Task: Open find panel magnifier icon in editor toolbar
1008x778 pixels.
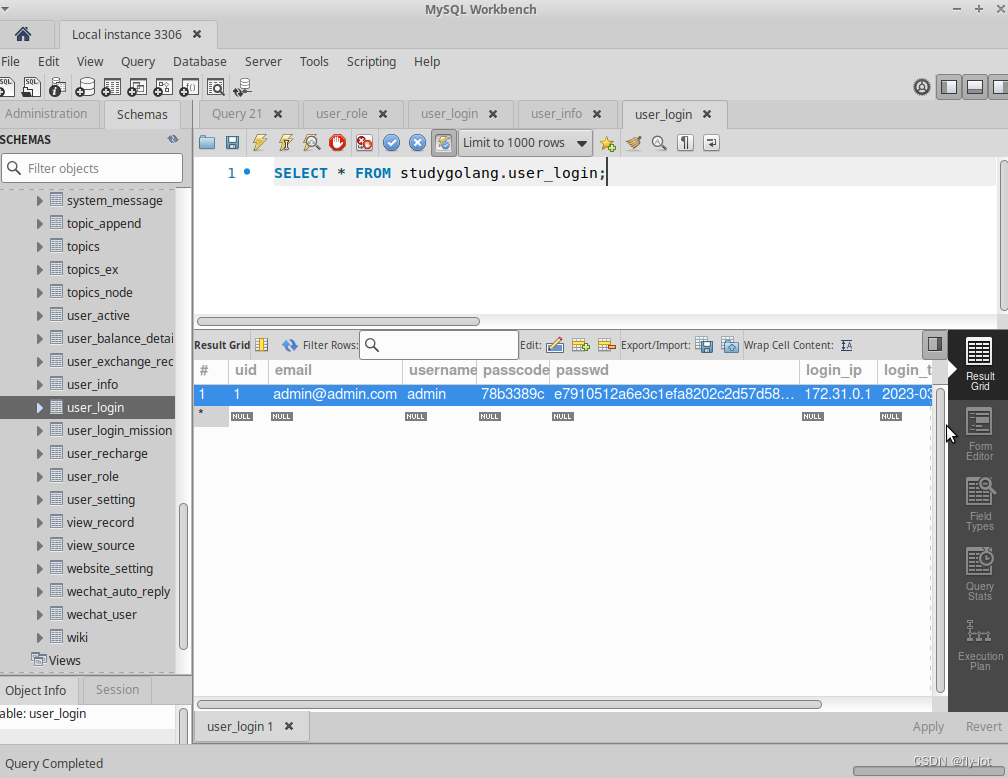Action: [x=659, y=143]
